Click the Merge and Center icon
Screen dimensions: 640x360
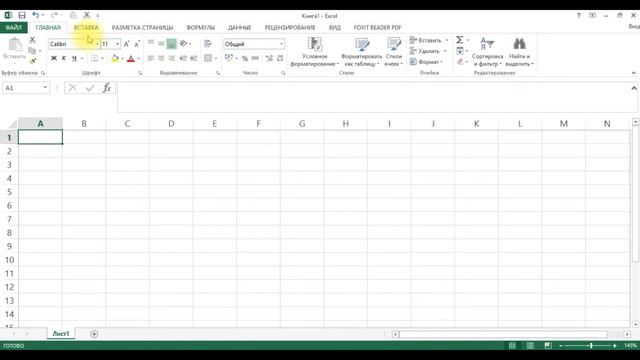coord(208,58)
